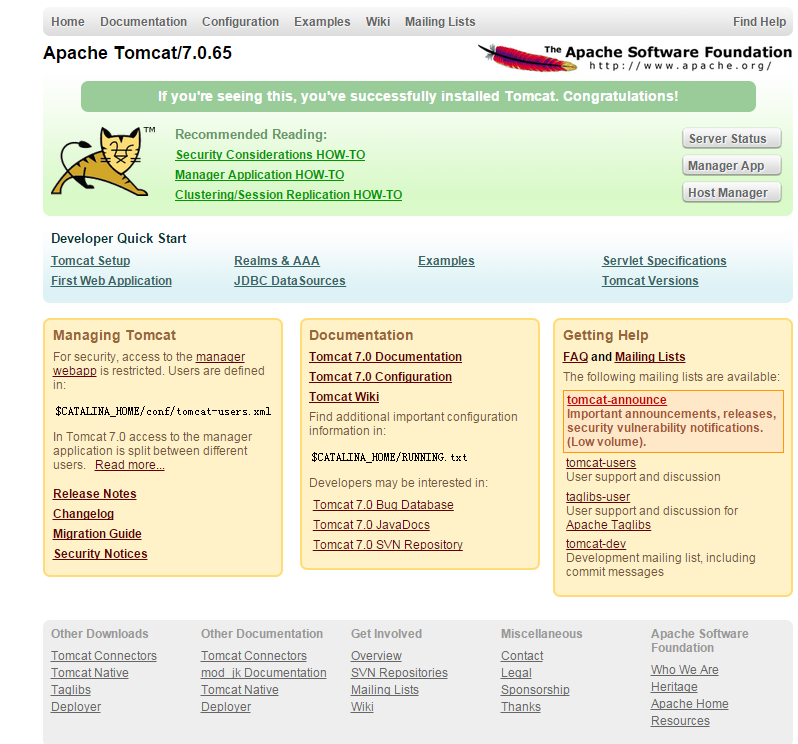Follow the Tomcat Setup quick start link
The height and width of the screenshot is (744, 798).
click(91, 261)
